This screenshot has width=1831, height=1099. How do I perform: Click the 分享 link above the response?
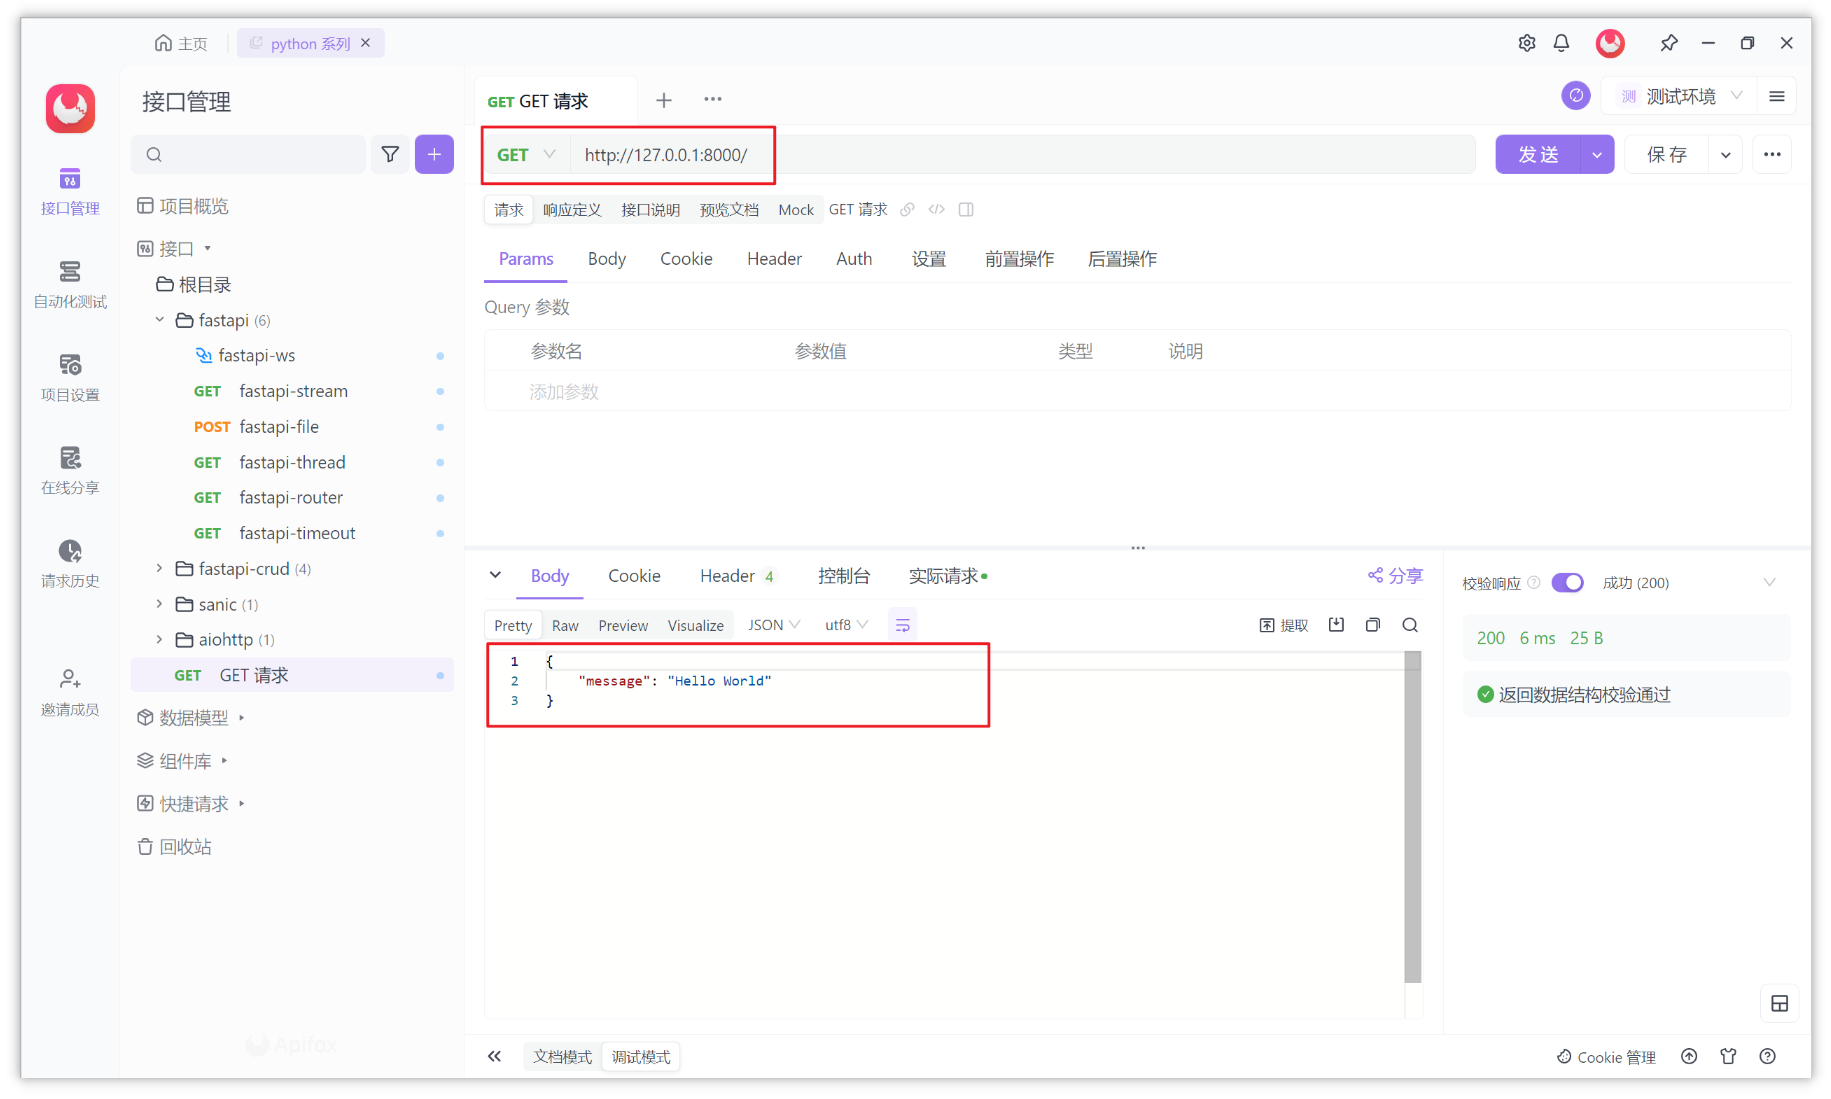pyautogui.click(x=1396, y=575)
